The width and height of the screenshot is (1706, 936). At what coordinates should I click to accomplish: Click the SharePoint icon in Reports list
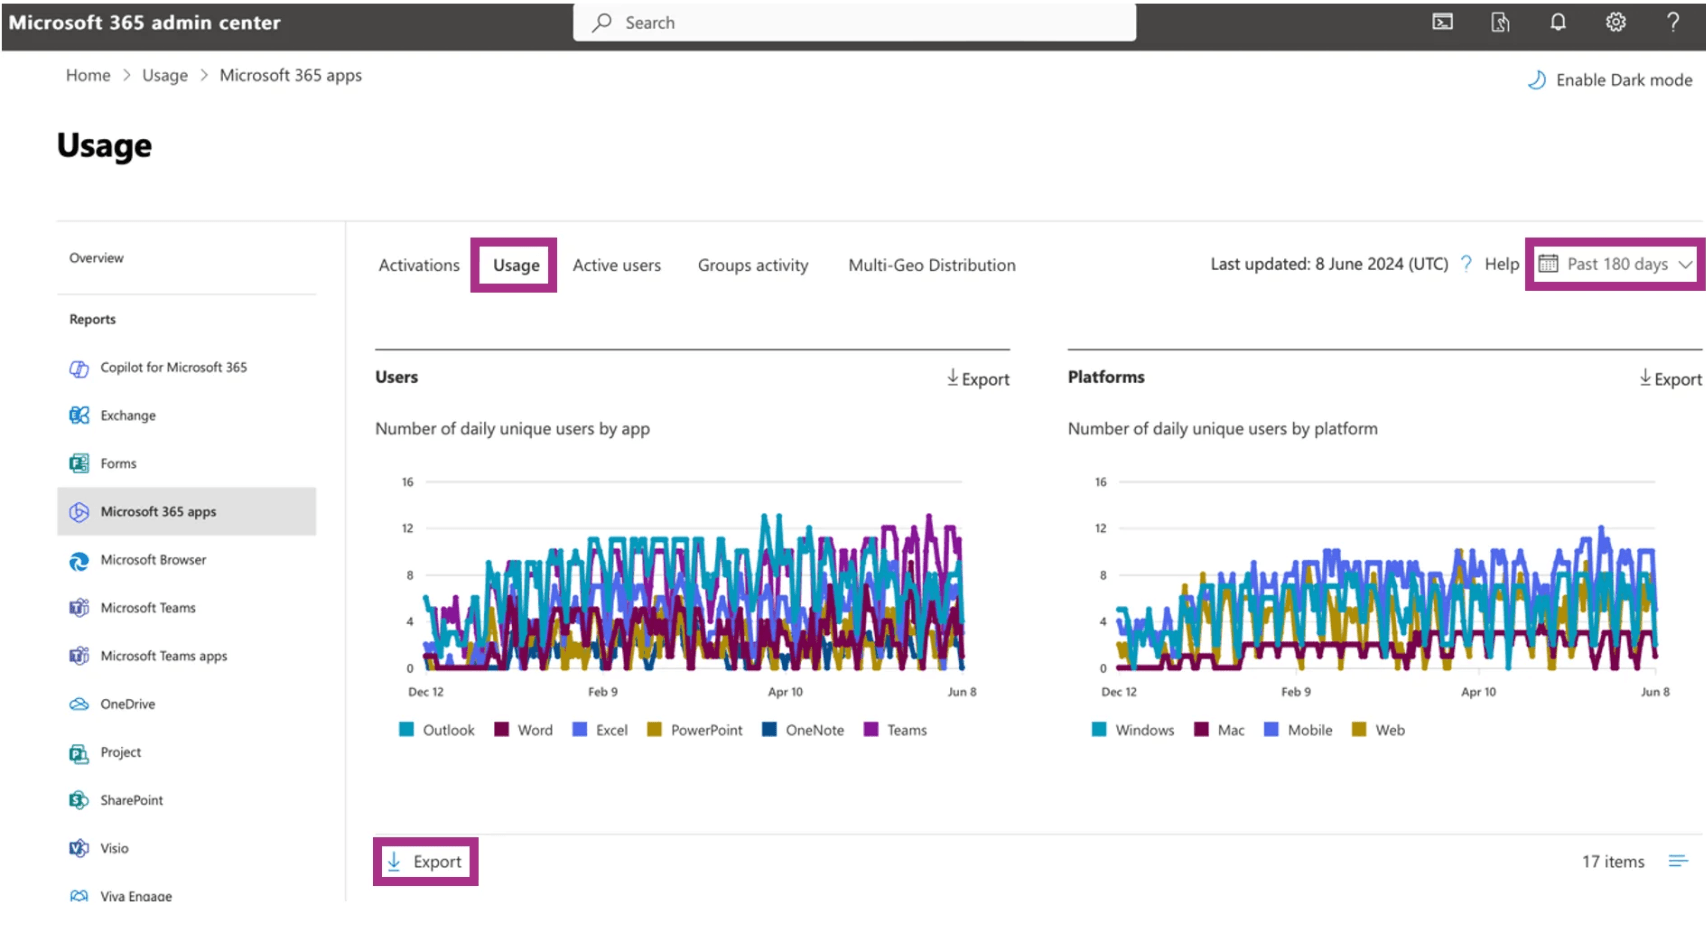tap(79, 801)
